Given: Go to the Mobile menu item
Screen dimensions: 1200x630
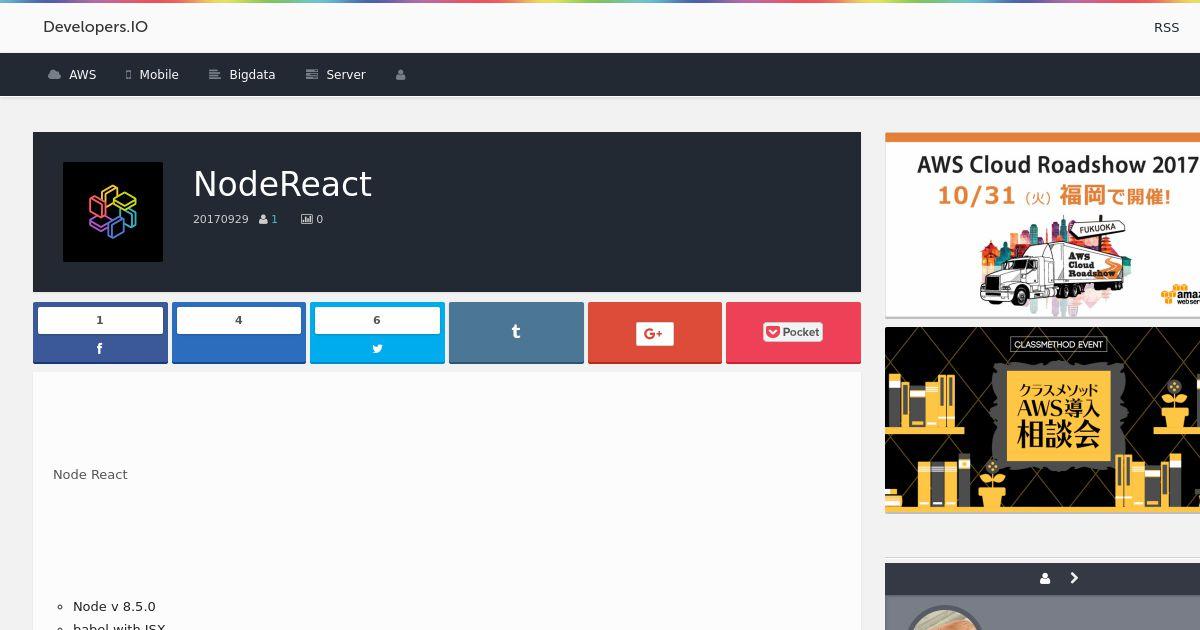Looking at the screenshot, I should [152, 75].
